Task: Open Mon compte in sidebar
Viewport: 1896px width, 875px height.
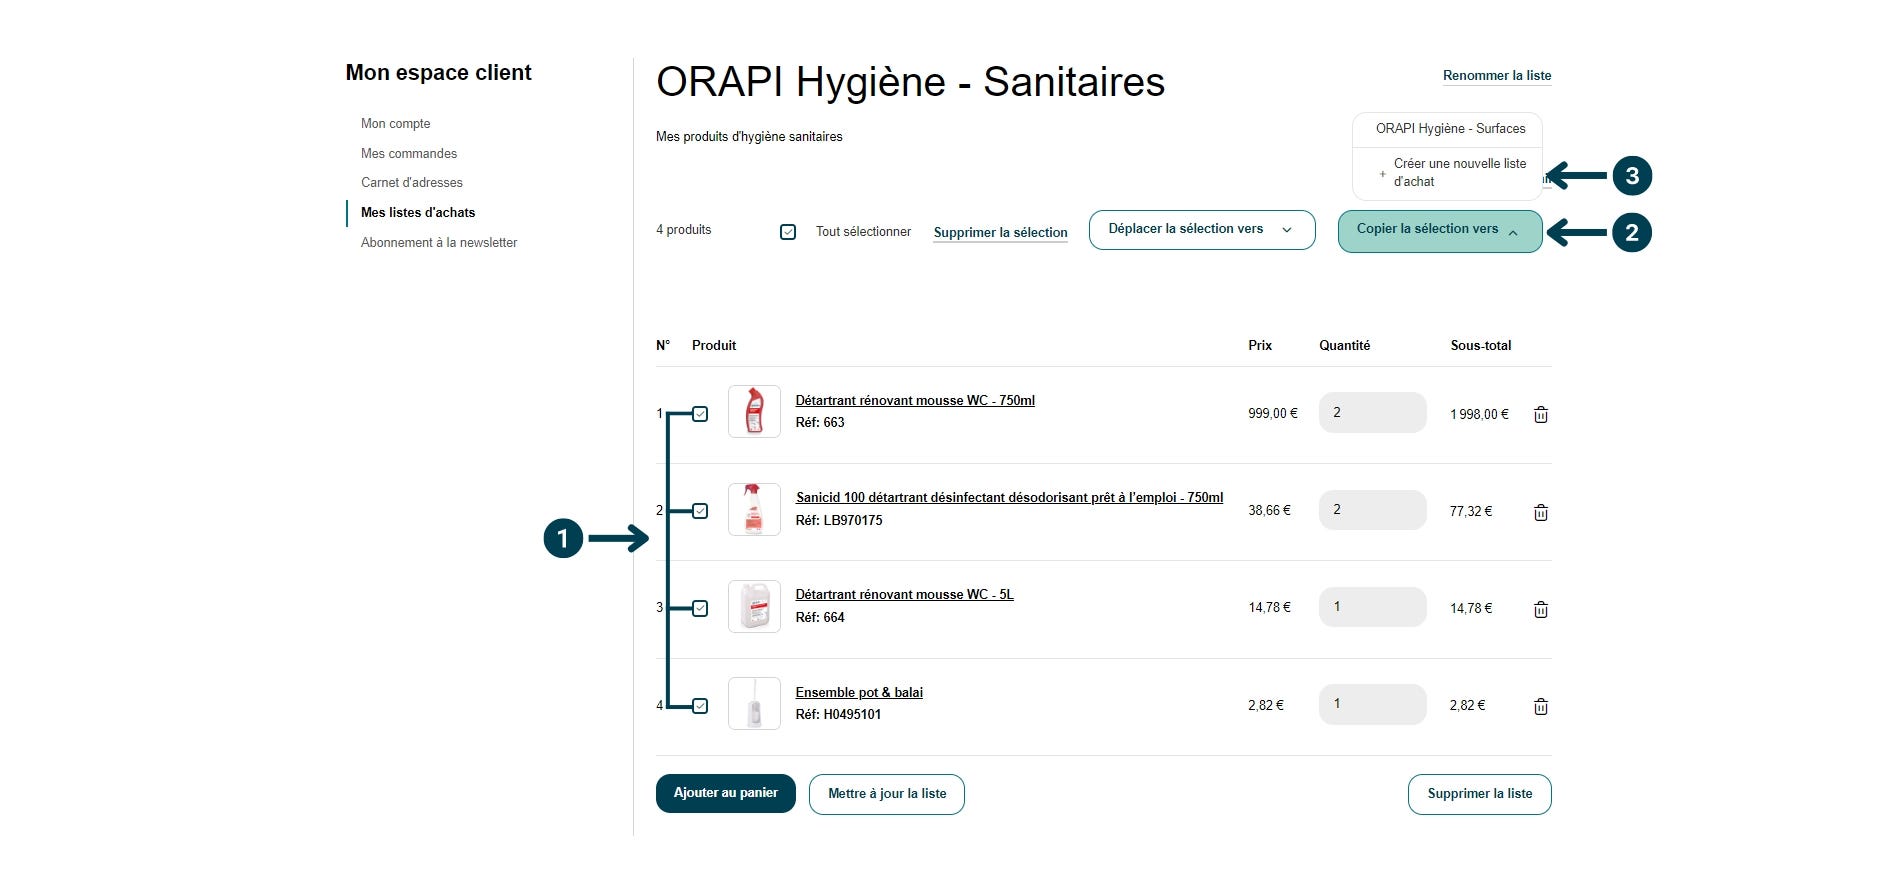Action: (396, 124)
